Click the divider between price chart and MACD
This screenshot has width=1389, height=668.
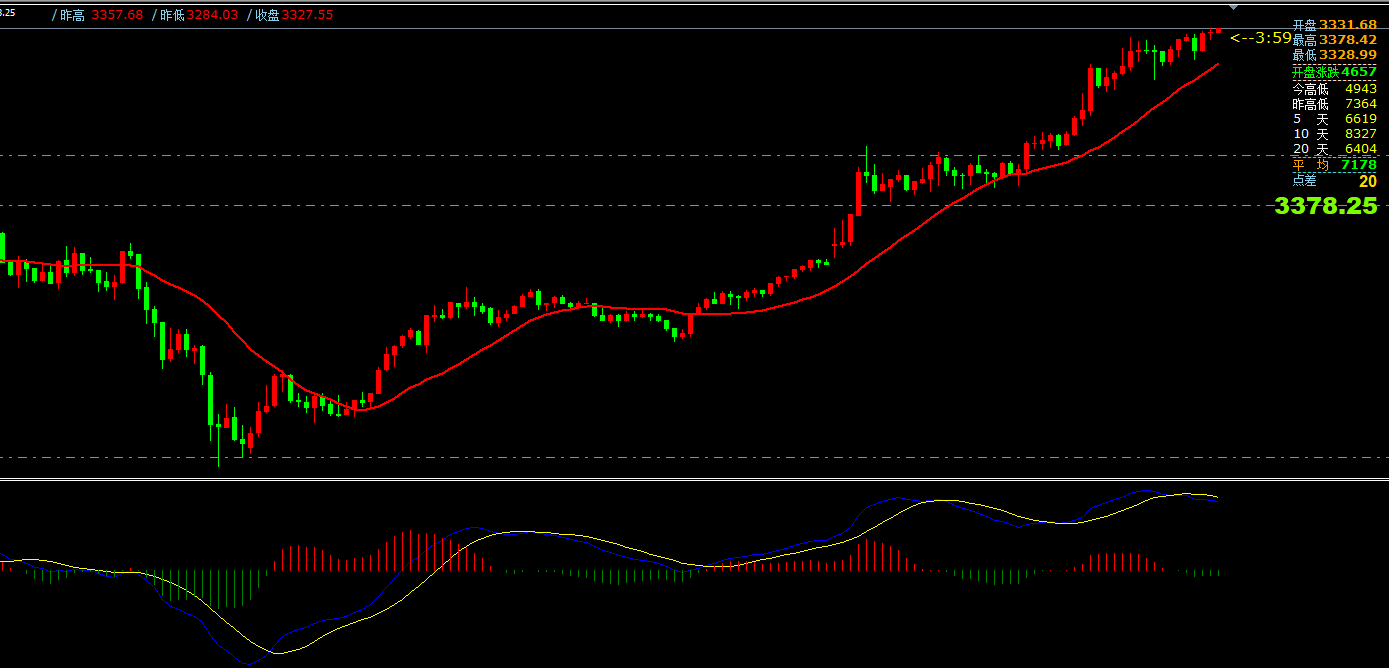coord(694,479)
